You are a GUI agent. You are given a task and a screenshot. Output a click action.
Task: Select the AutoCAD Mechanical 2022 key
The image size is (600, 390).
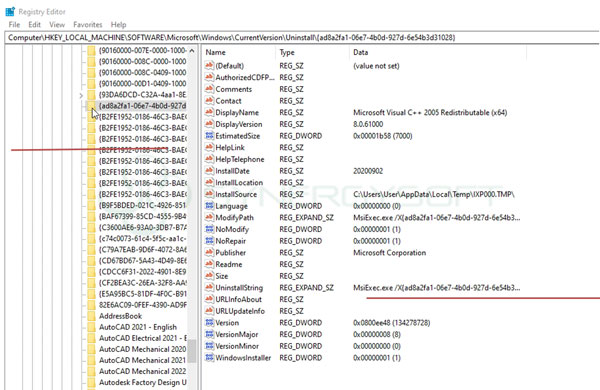click(142, 372)
